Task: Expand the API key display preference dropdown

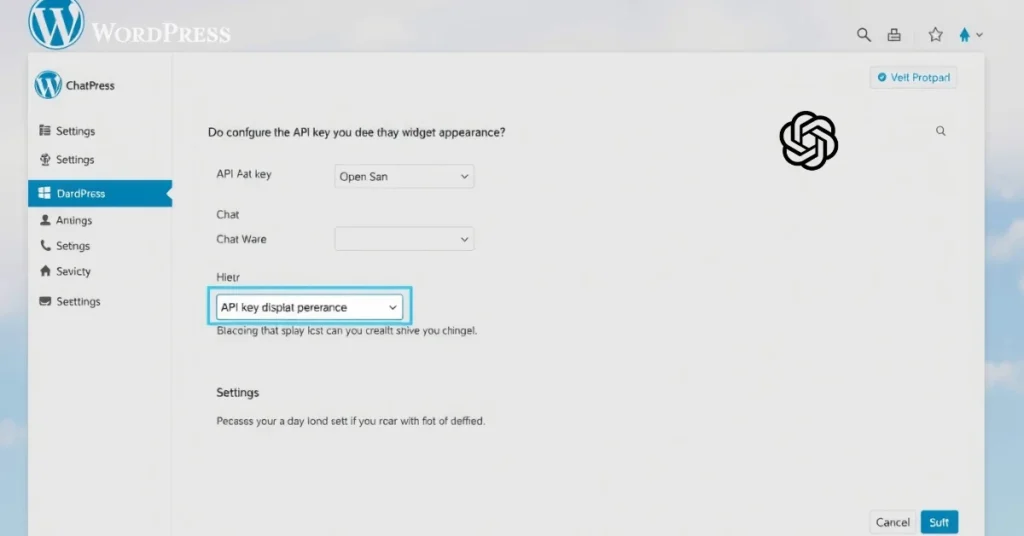Action: (310, 307)
